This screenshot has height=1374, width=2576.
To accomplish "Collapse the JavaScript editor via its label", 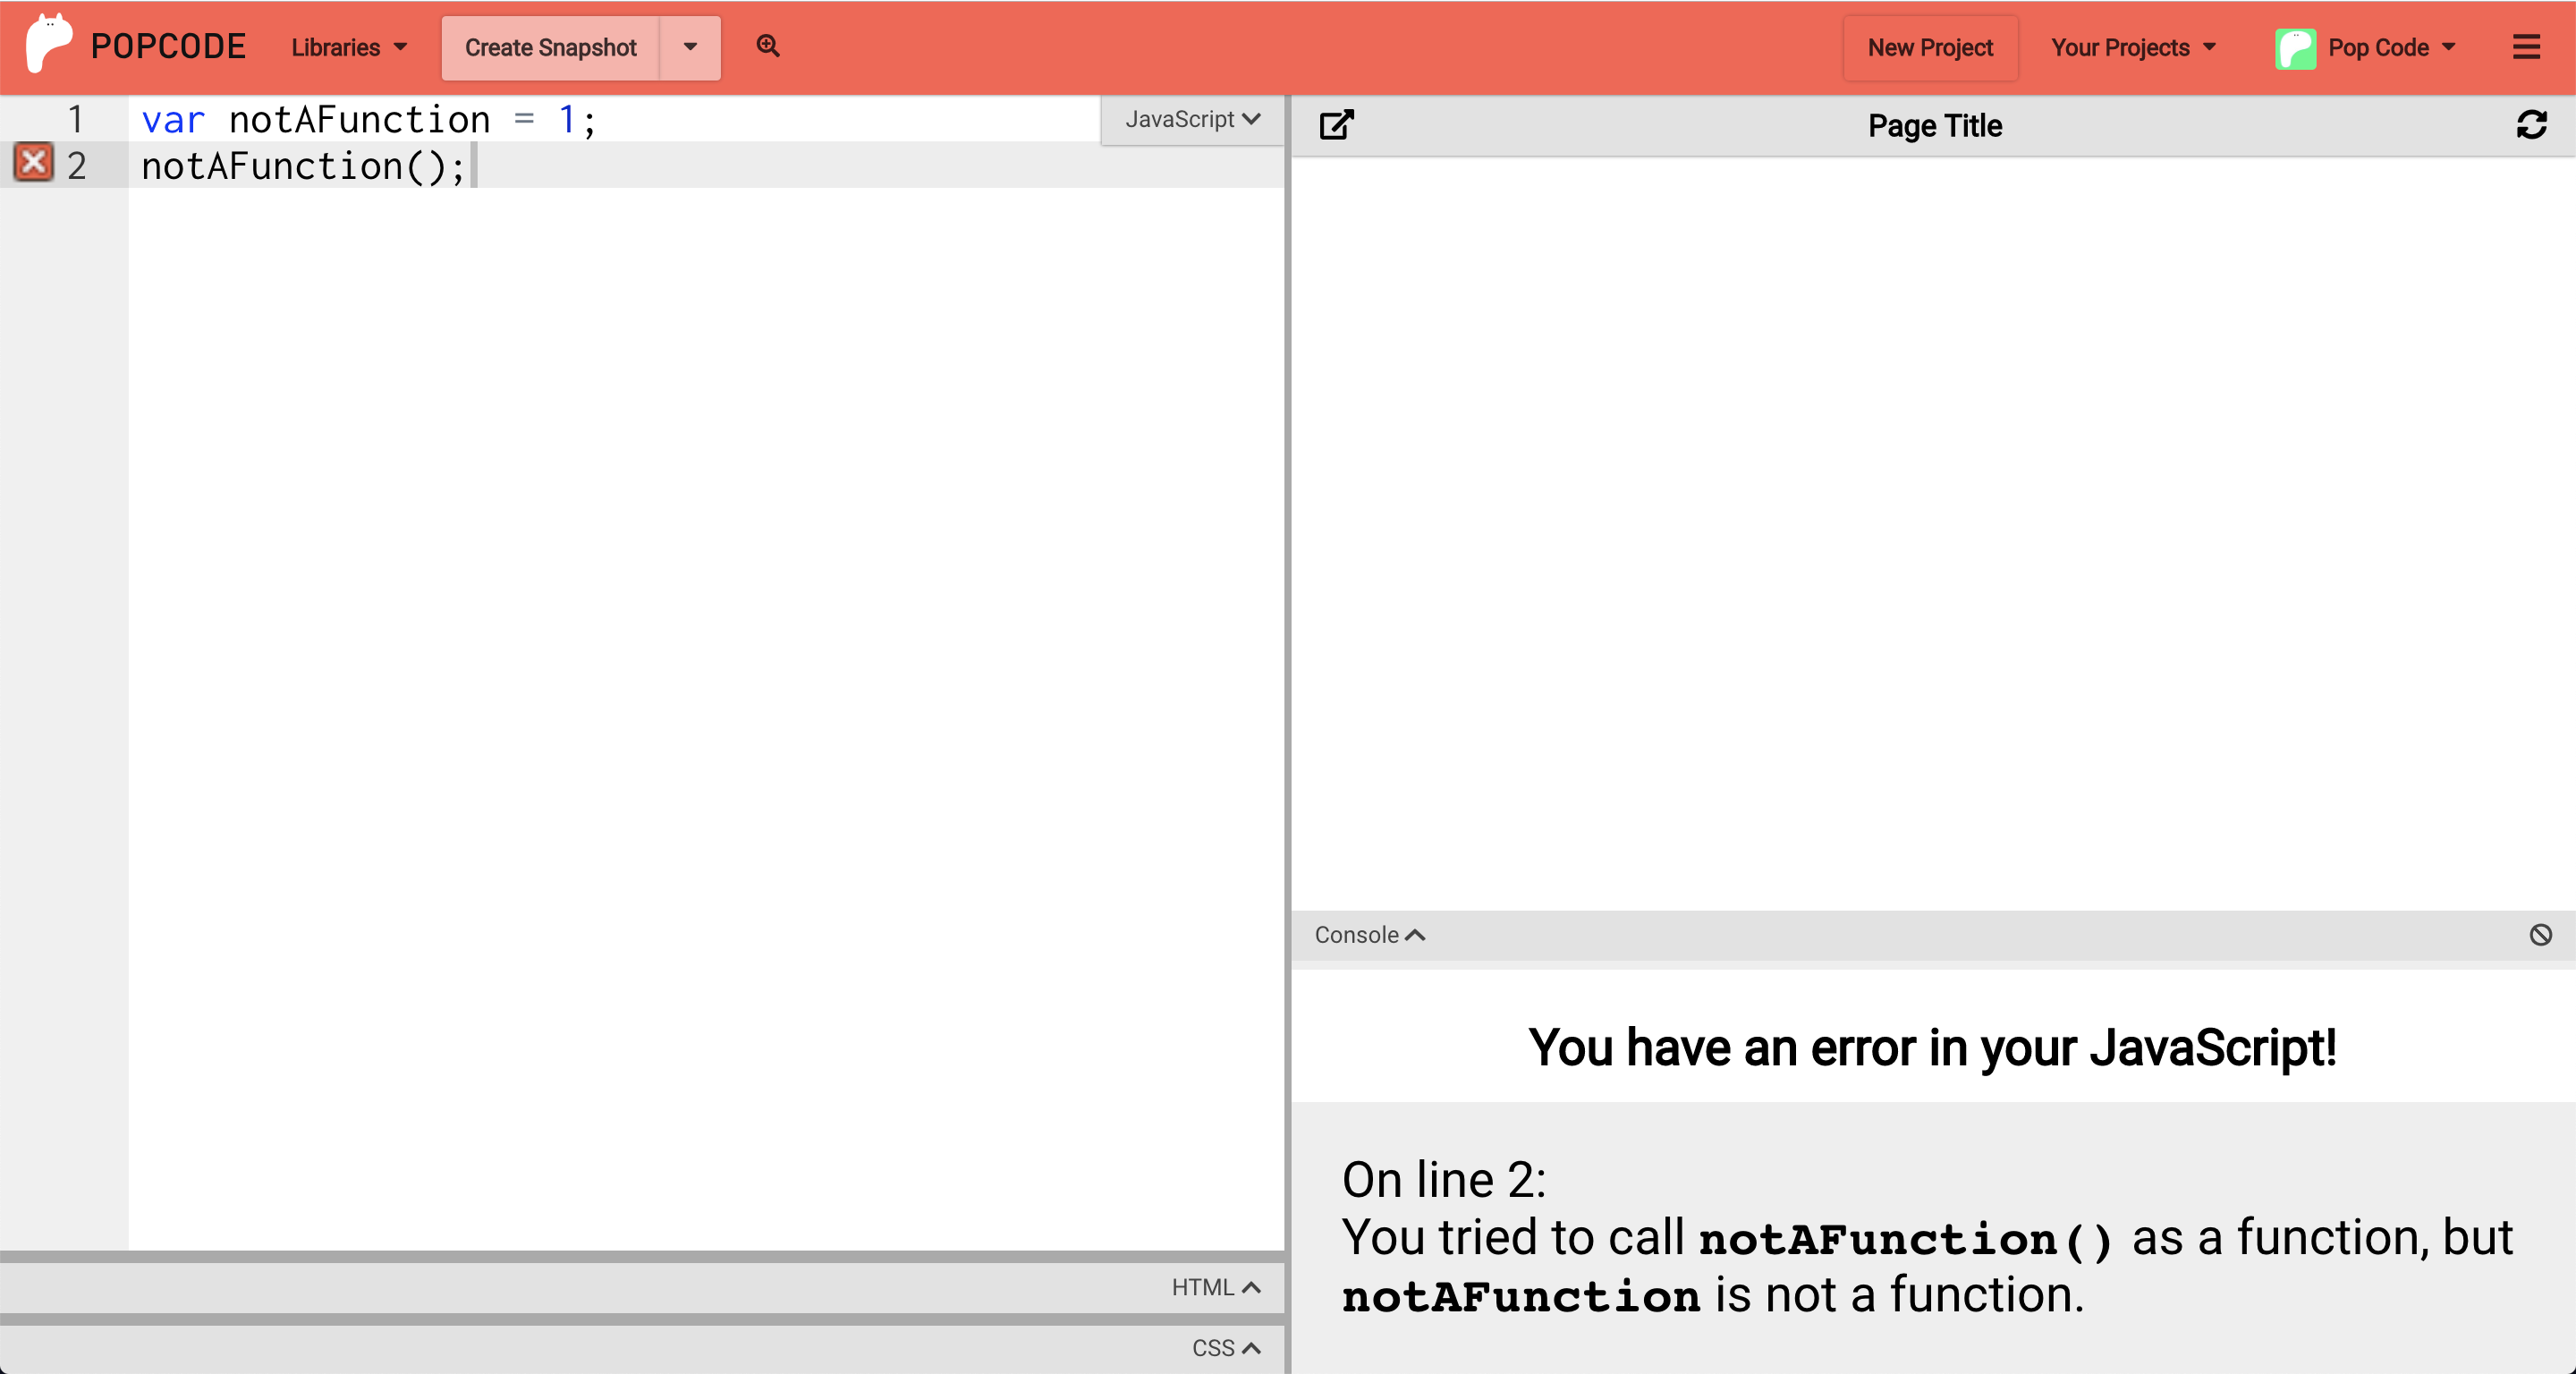I will (1192, 119).
